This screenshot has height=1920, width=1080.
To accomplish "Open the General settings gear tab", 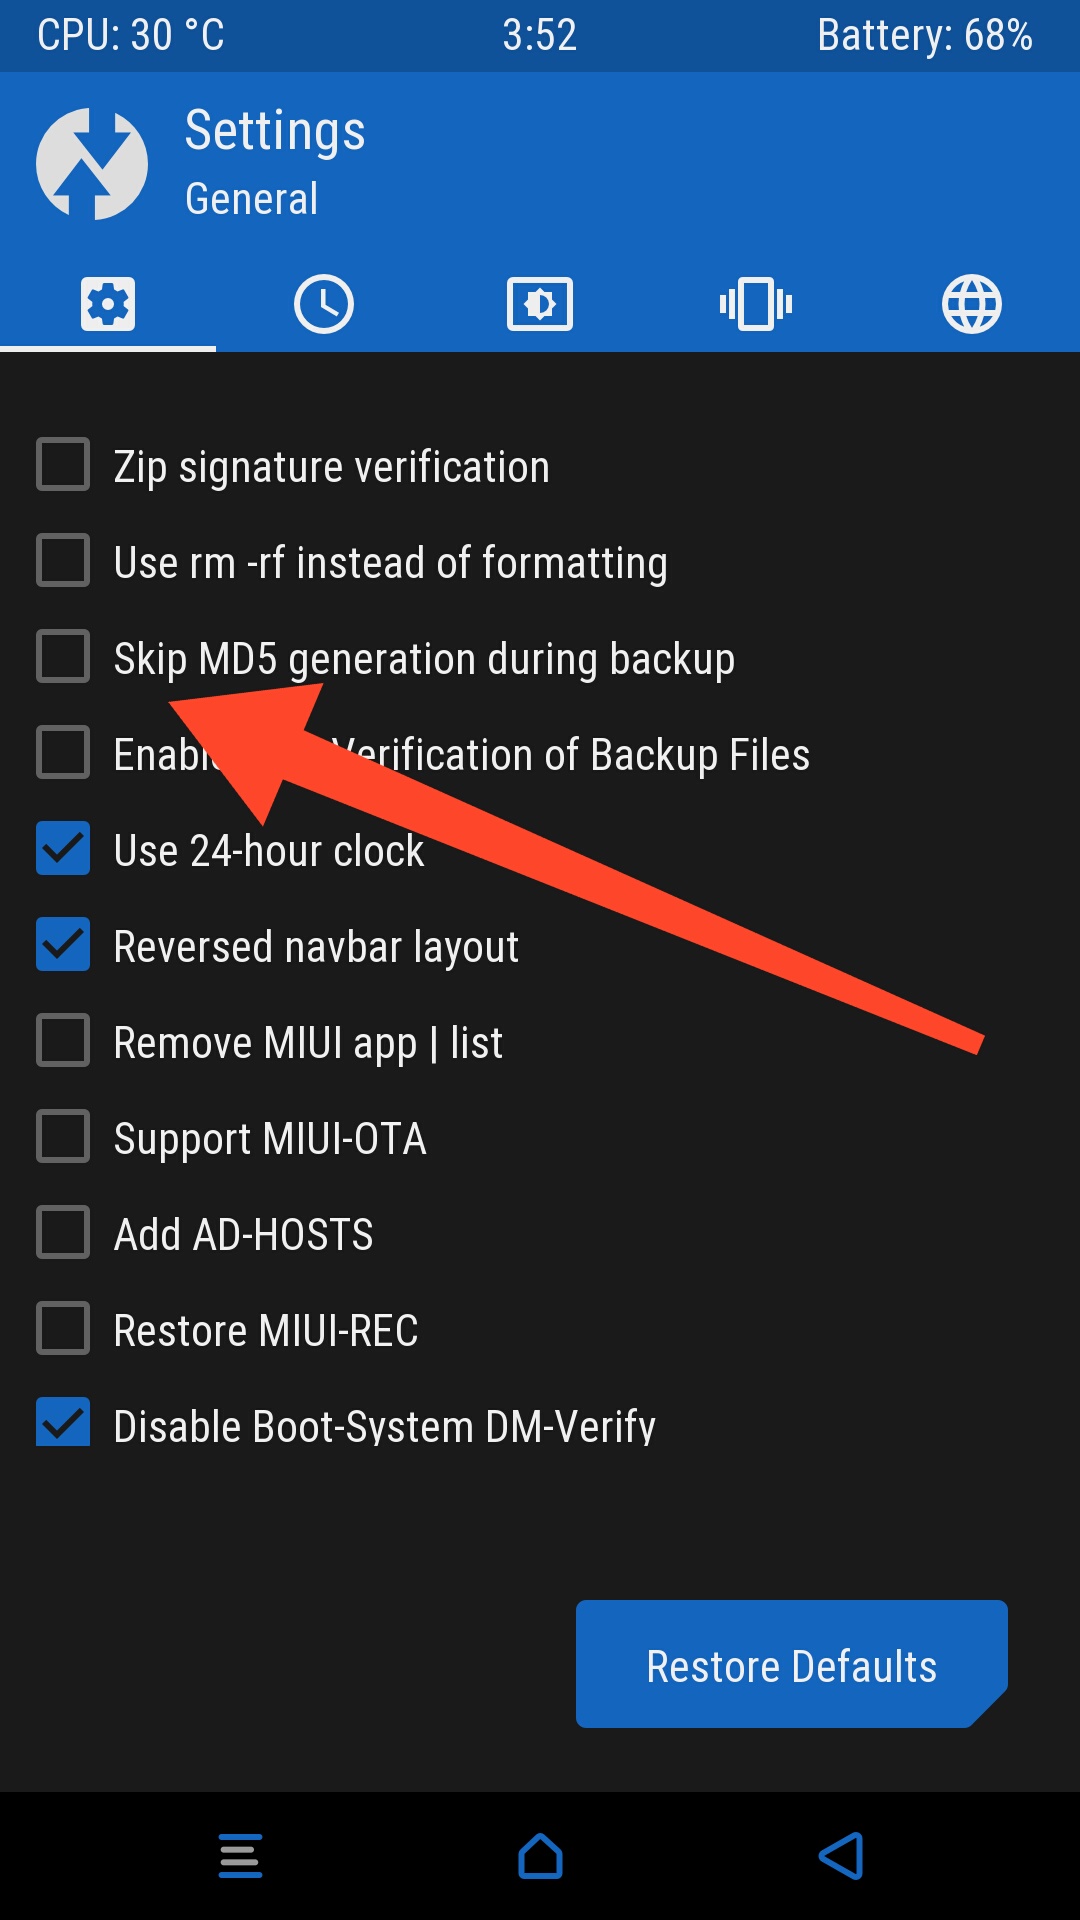I will click(x=108, y=304).
